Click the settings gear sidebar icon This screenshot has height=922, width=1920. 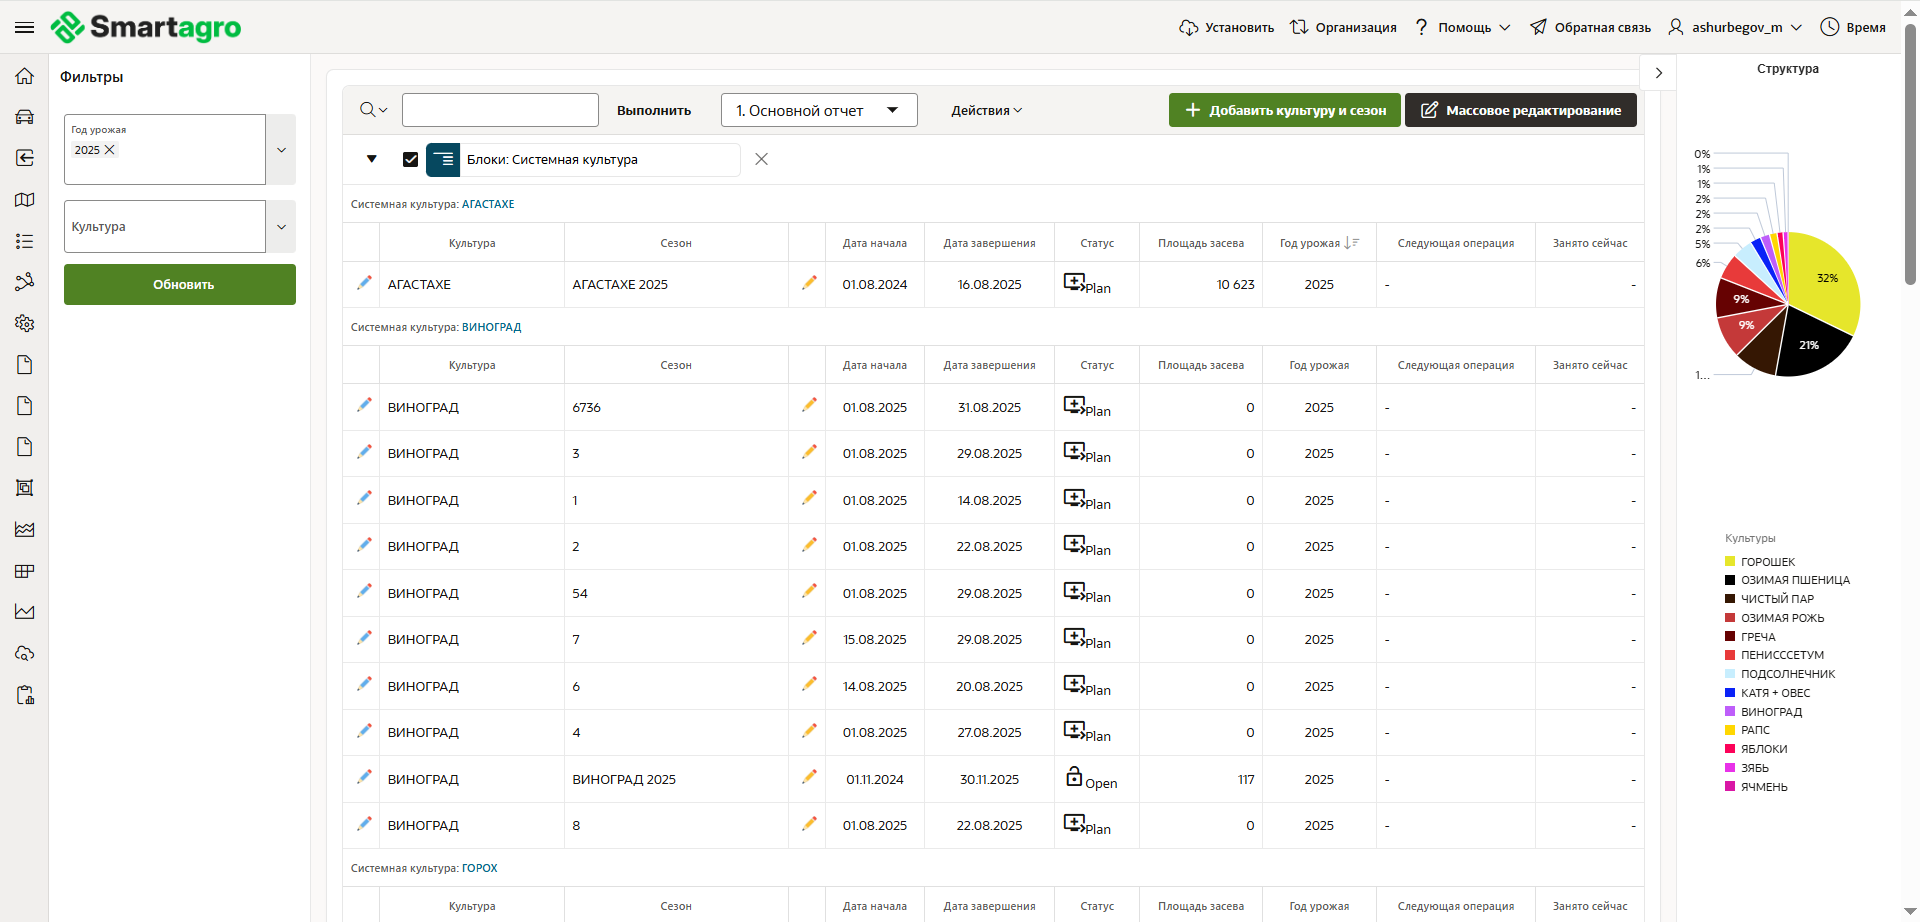click(25, 323)
